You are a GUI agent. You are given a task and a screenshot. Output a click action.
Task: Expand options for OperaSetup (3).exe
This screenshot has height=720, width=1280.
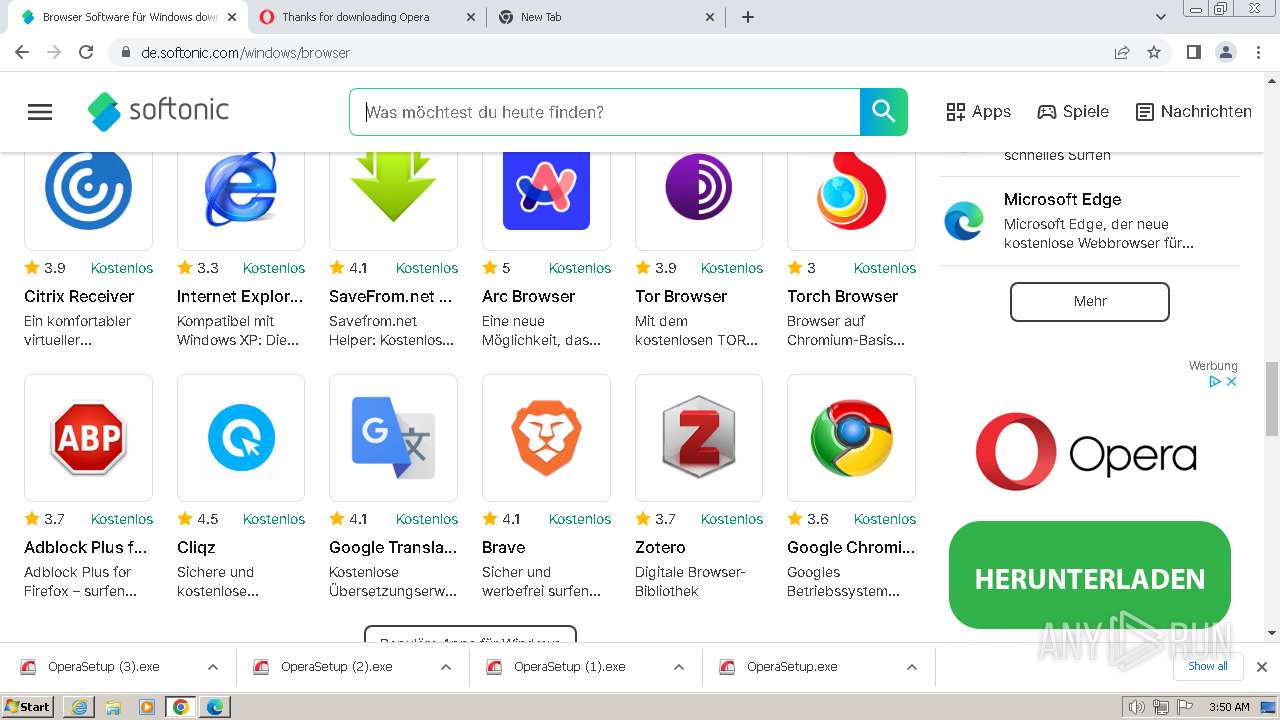click(x=213, y=667)
